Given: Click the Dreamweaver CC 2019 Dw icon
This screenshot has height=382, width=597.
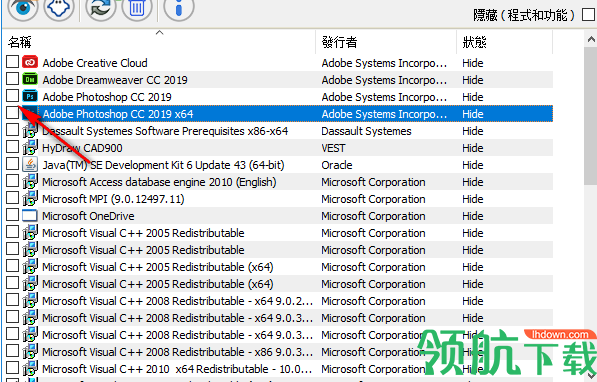Looking at the screenshot, I should [30, 79].
